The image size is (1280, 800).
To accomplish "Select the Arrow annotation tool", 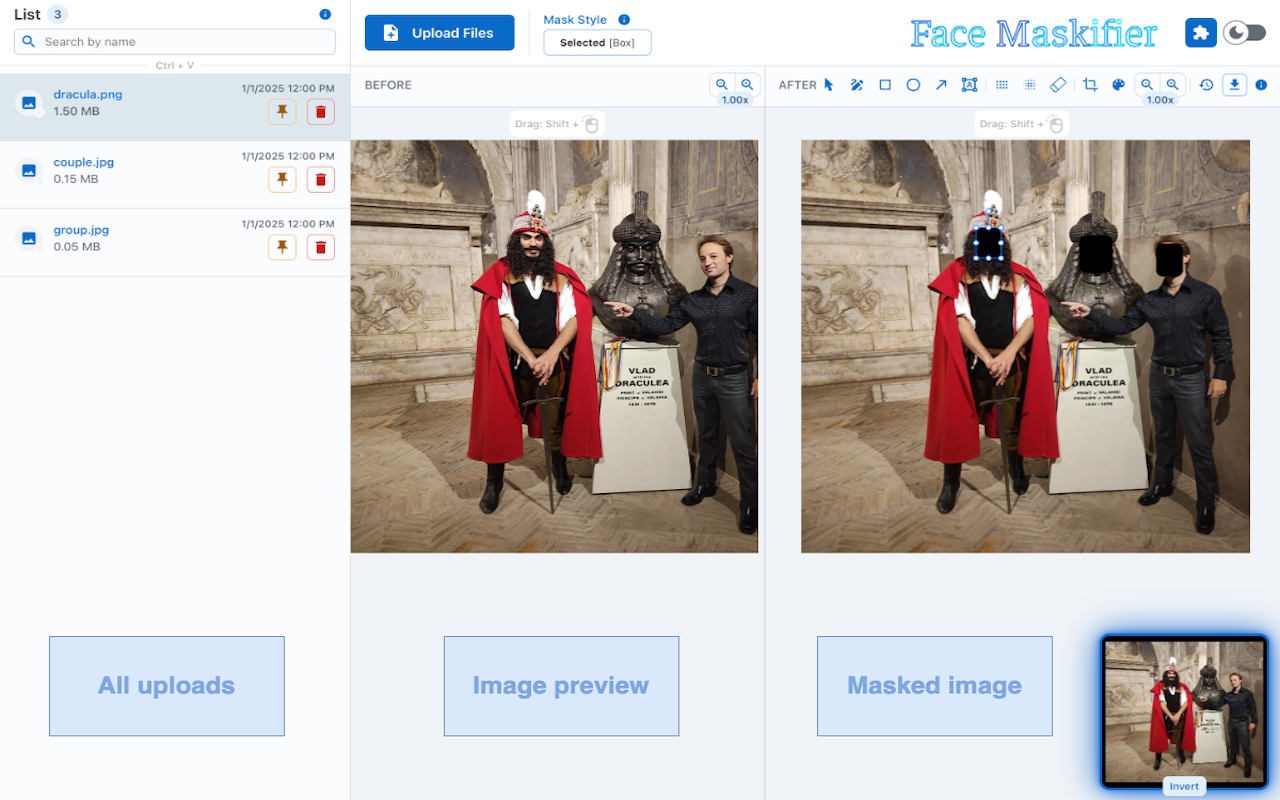I will [x=940, y=84].
